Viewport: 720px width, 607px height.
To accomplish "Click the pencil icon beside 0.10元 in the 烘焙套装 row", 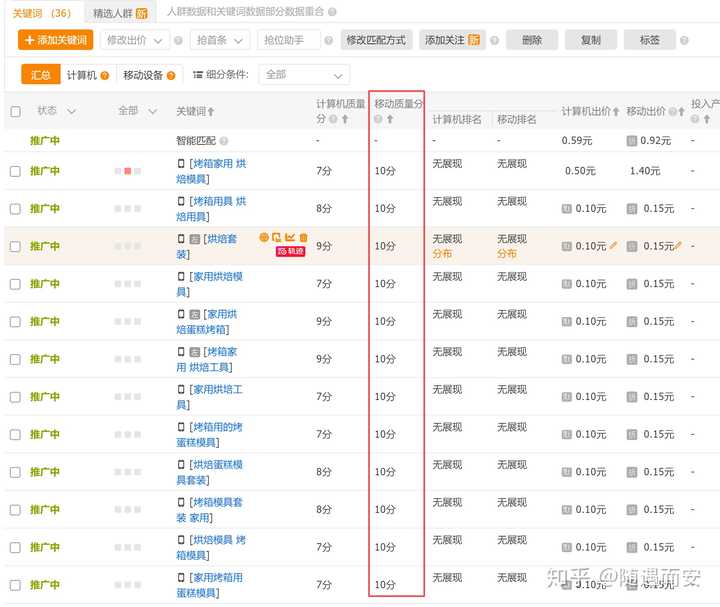I will 613,246.
